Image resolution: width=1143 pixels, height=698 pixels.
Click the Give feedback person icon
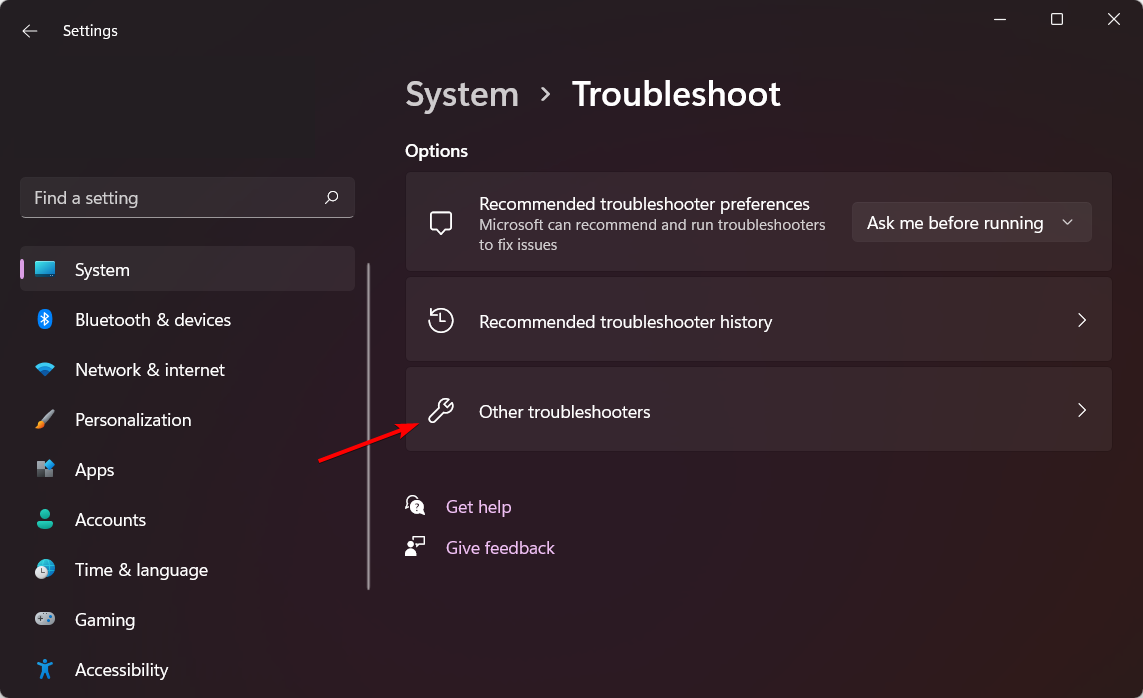point(416,546)
